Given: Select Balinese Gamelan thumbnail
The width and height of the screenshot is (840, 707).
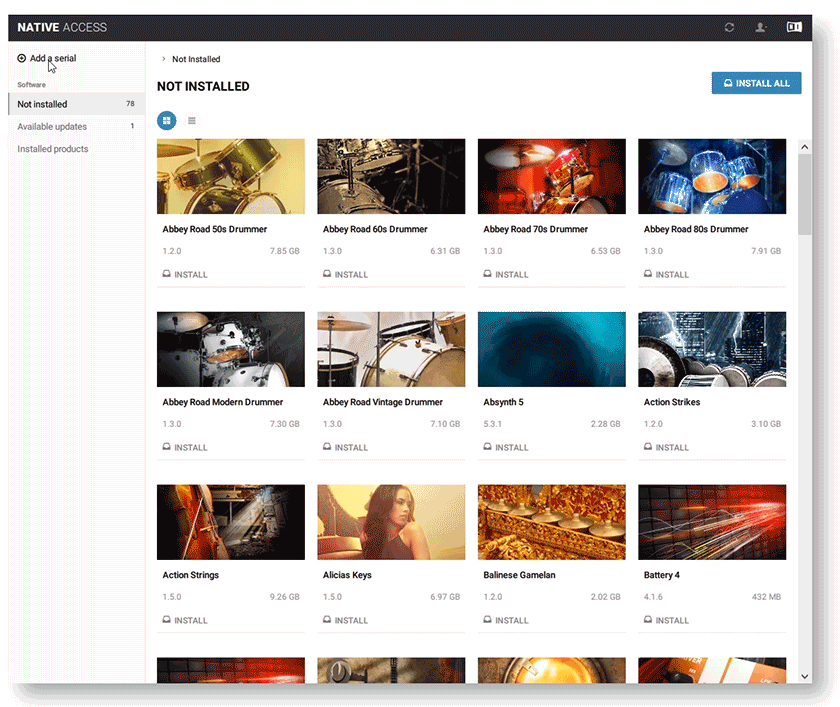Looking at the screenshot, I should pos(552,522).
